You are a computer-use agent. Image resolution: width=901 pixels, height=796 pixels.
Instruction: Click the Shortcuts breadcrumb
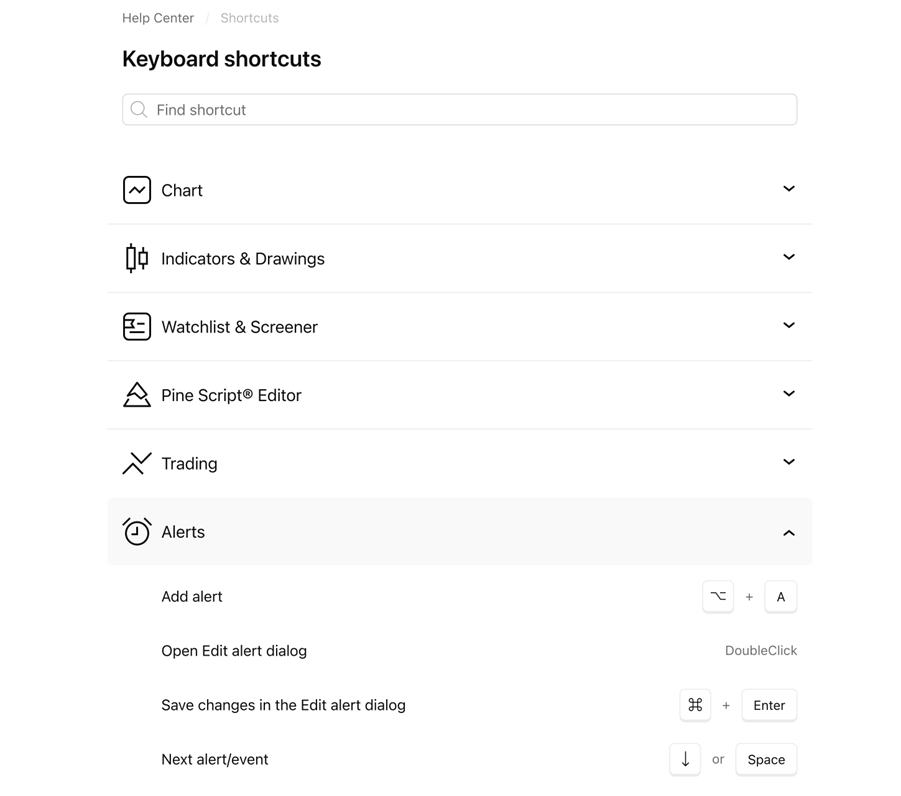(249, 18)
